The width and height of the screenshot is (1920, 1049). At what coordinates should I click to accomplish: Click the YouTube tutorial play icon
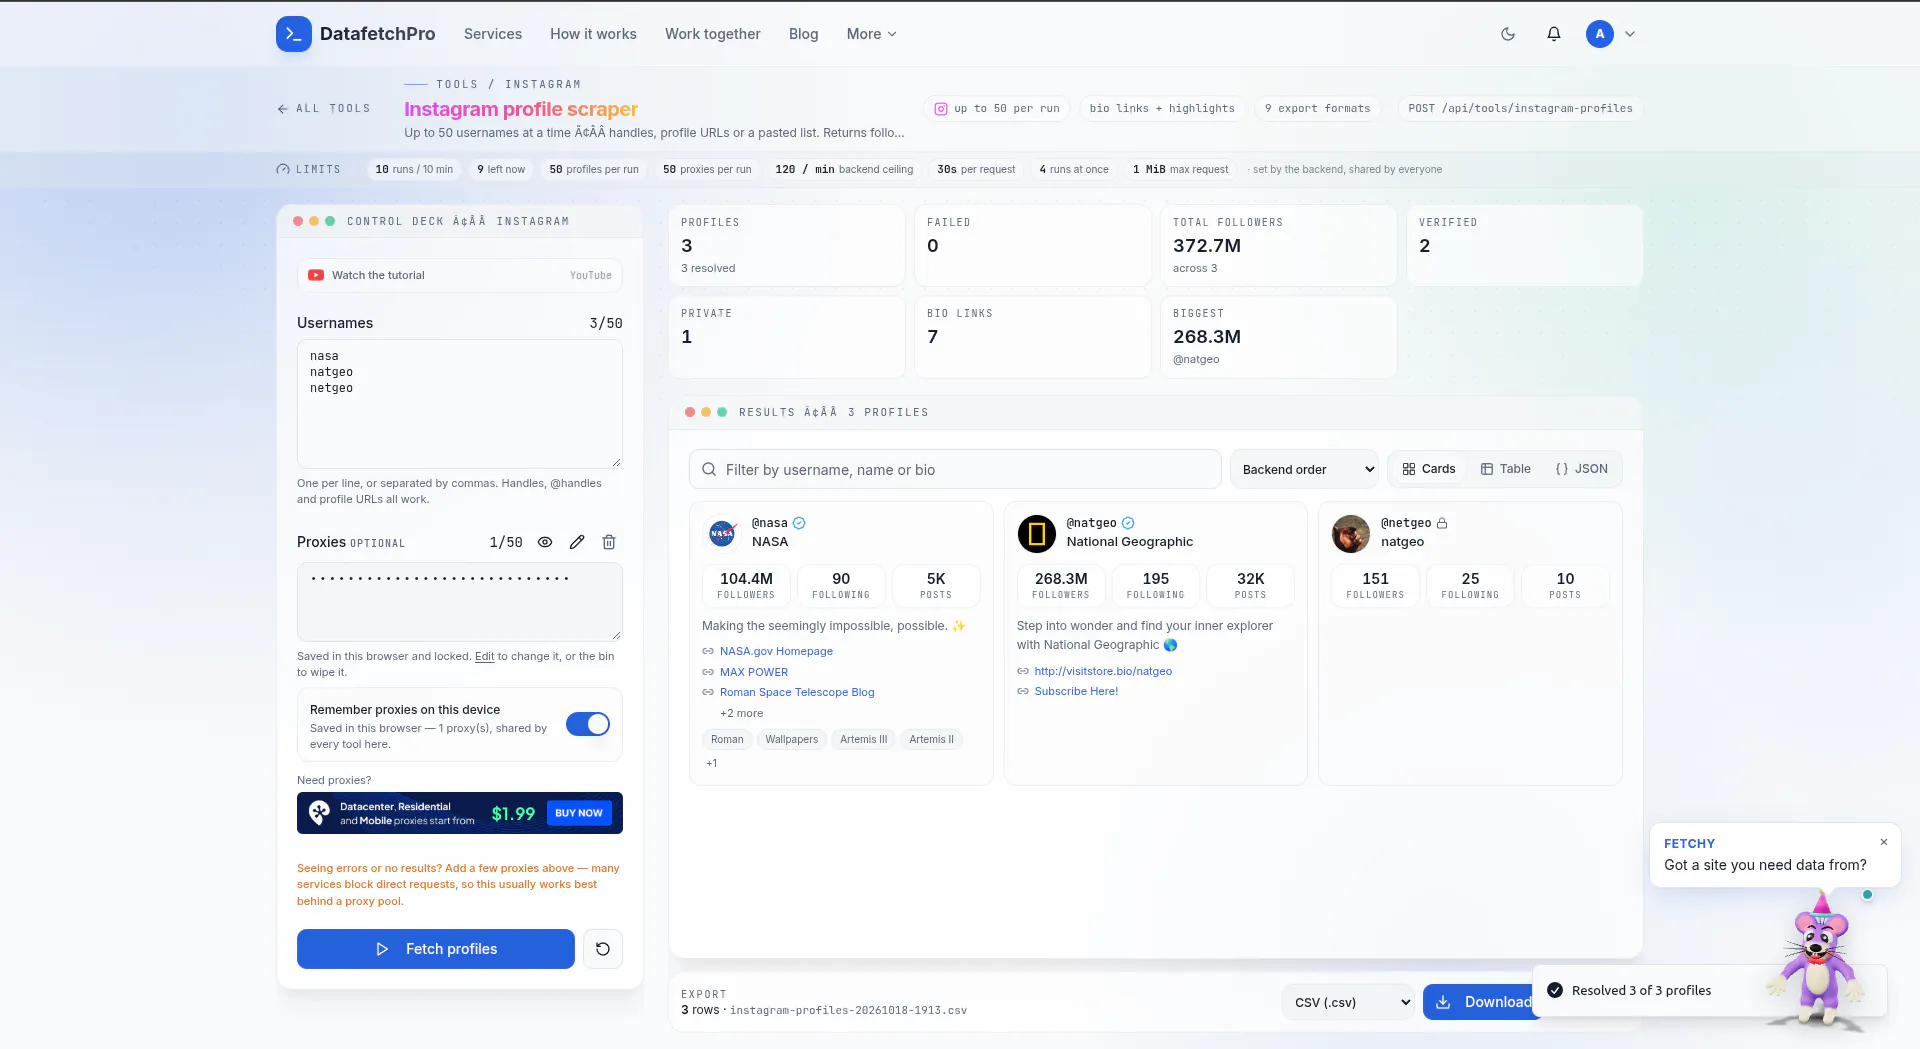pos(316,275)
